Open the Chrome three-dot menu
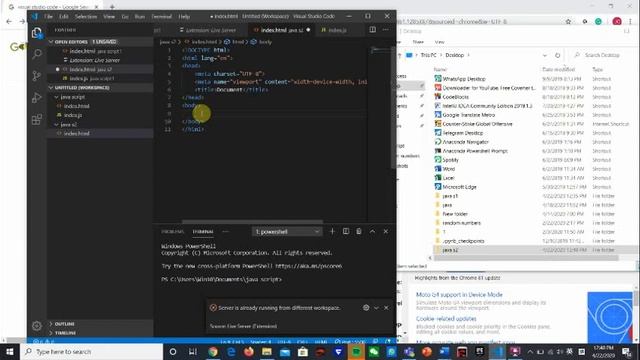The height and width of the screenshot is (360, 640). [630, 21]
